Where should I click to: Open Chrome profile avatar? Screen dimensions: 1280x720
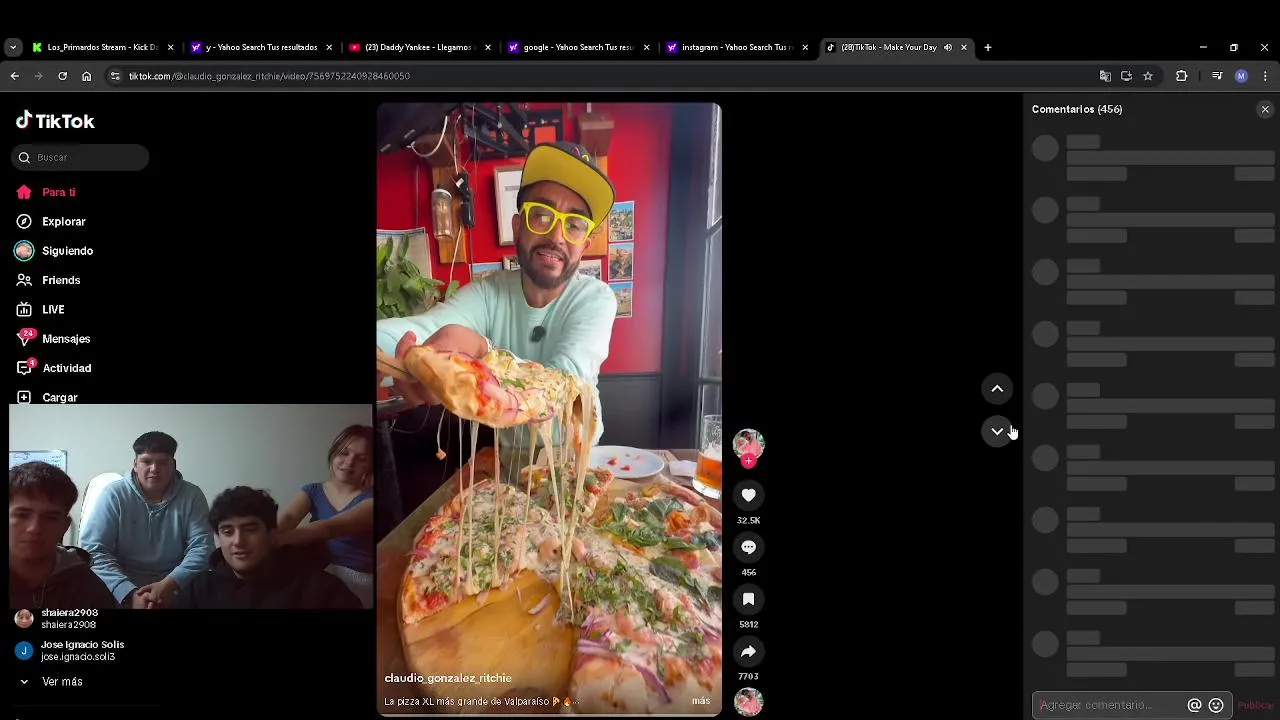(x=1241, y=76)
